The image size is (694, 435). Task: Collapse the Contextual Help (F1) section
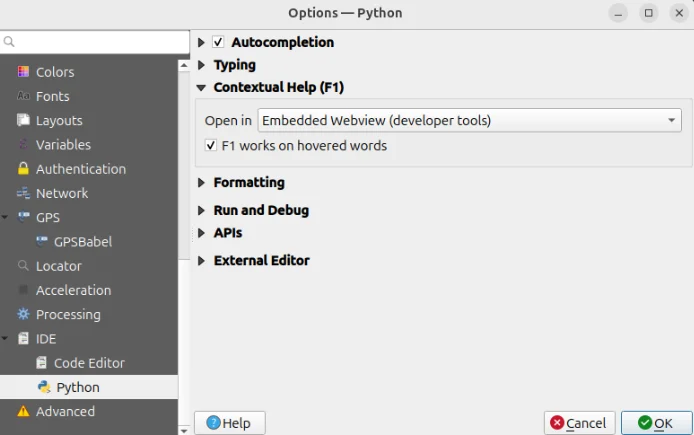click(202, 88)
